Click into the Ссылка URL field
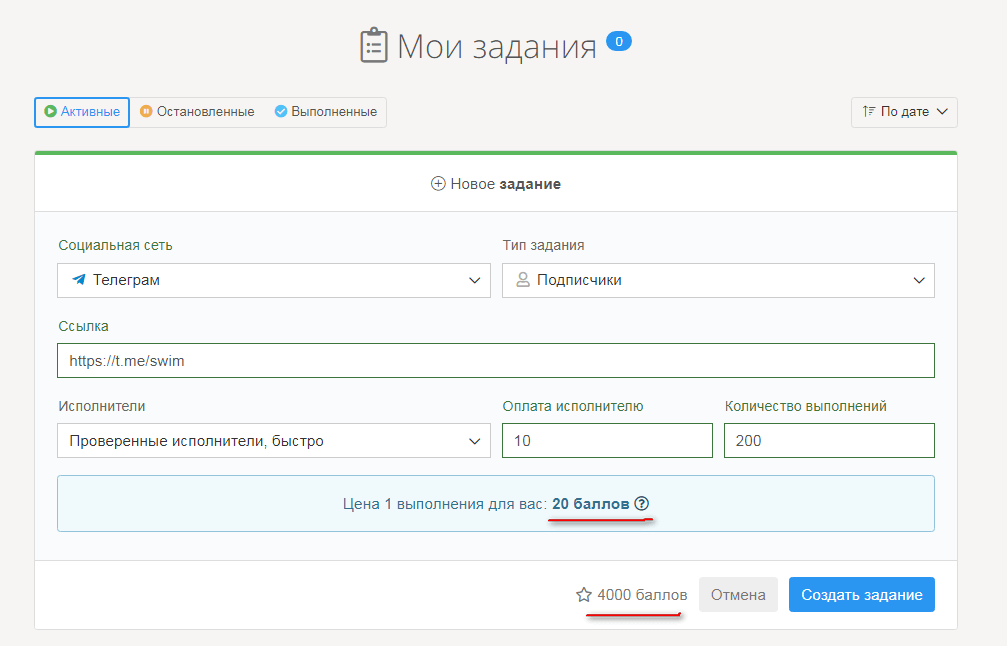 pos(495,361)
